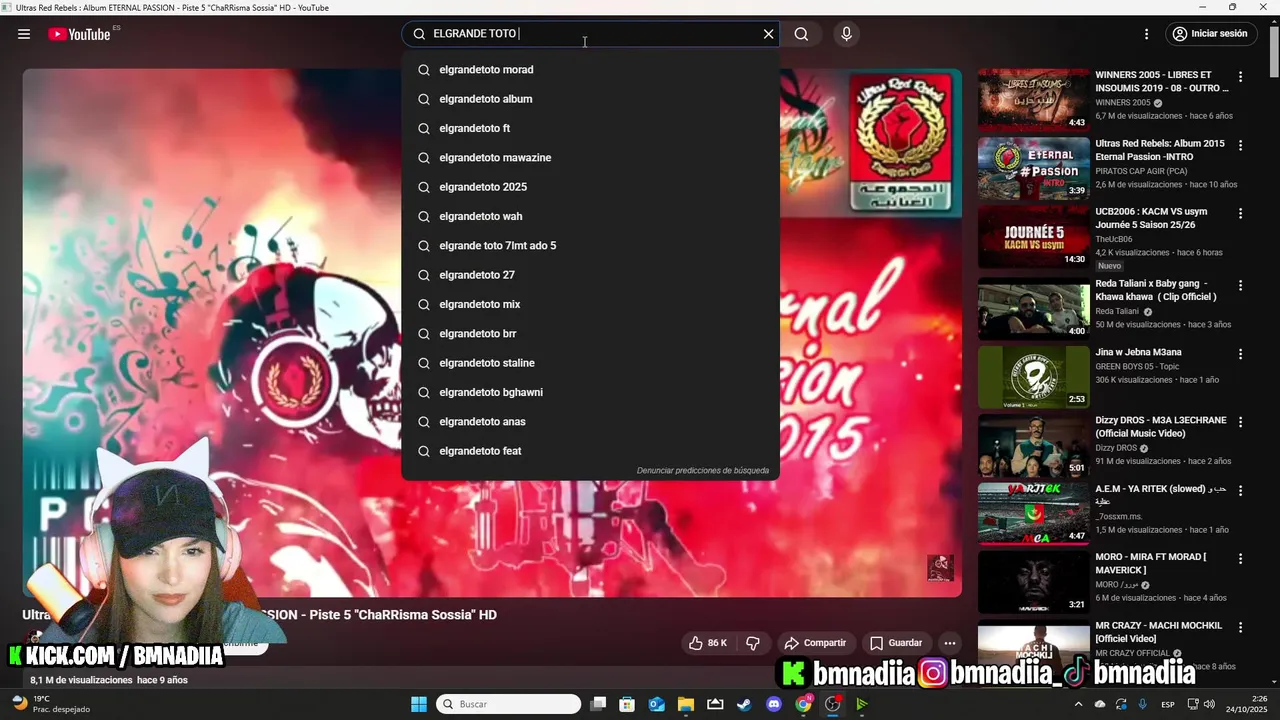Focus the search field containing ELGRANDE TOTO

point(590,34)
